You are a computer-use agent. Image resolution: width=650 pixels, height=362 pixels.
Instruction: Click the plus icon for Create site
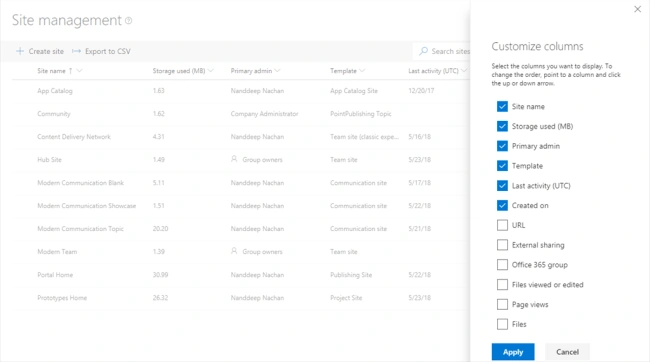[19, 51]
